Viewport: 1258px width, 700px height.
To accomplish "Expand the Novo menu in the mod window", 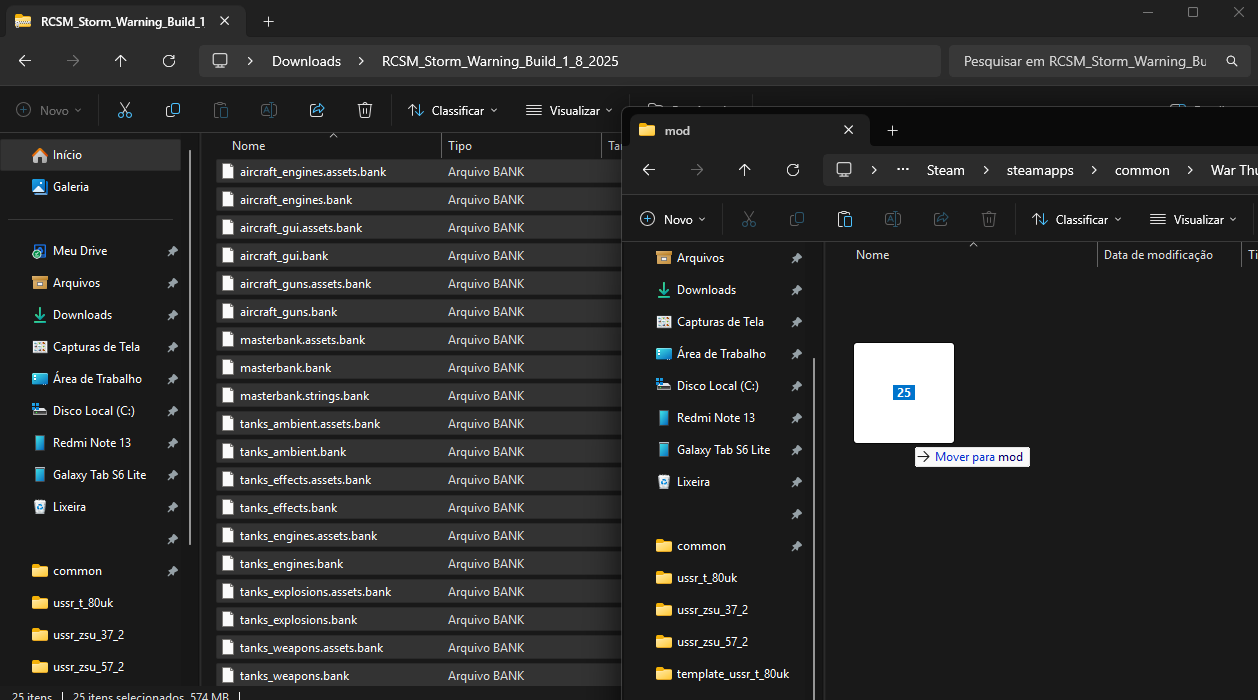I will click(x=673, y=219).
